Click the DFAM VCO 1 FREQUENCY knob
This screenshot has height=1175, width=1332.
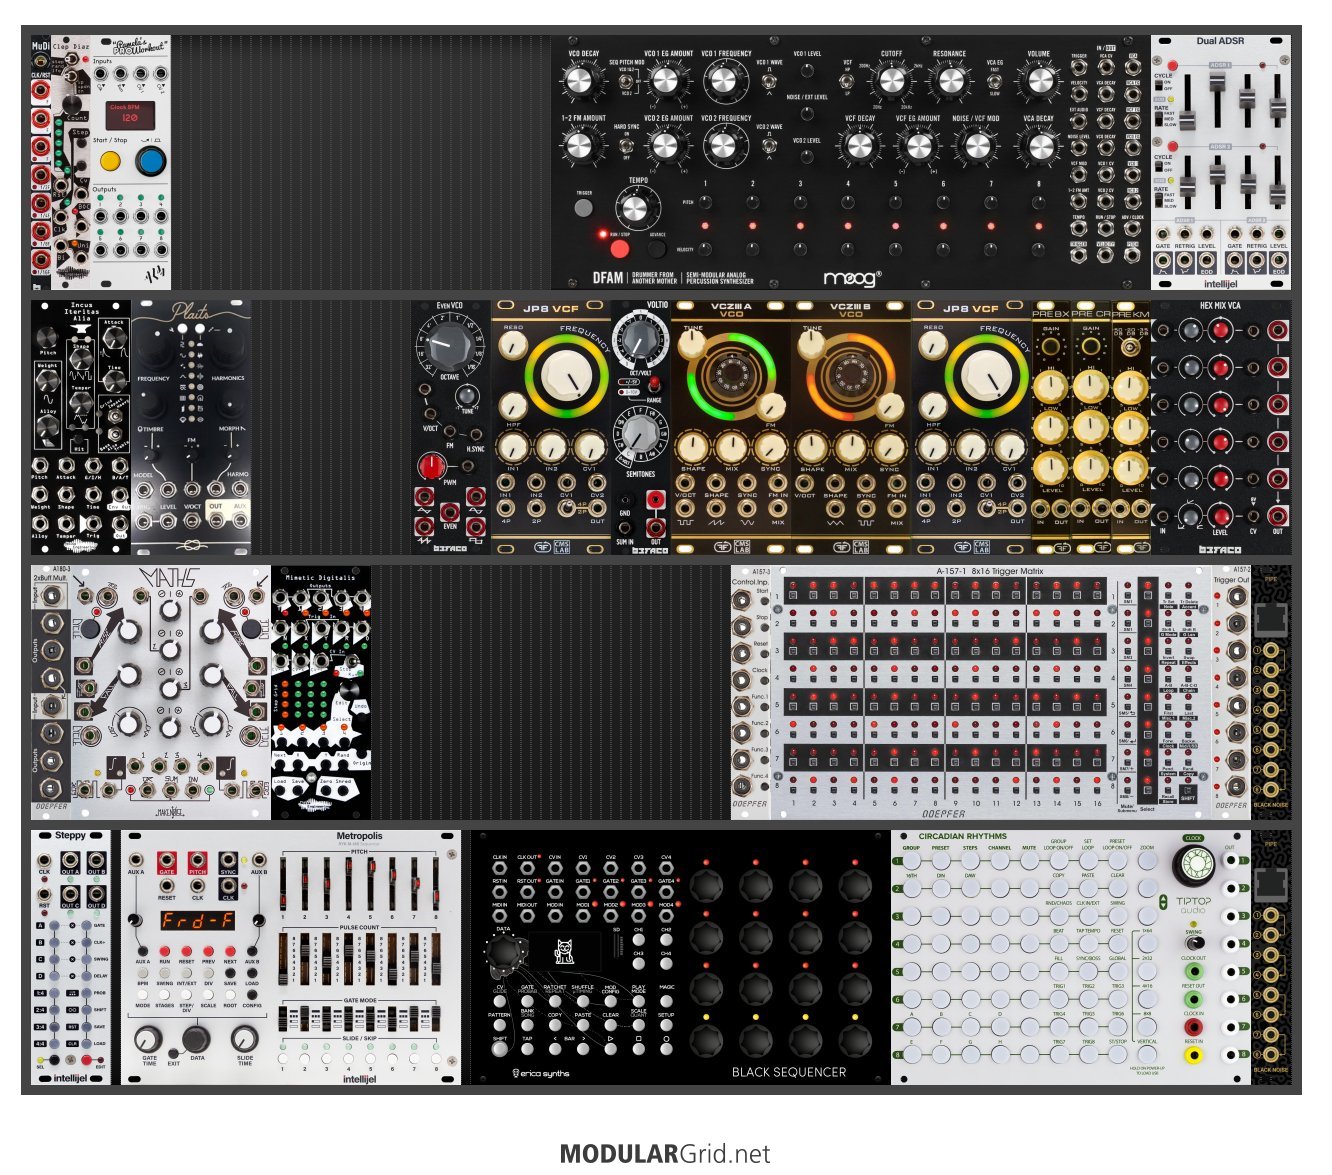[724, 81]
